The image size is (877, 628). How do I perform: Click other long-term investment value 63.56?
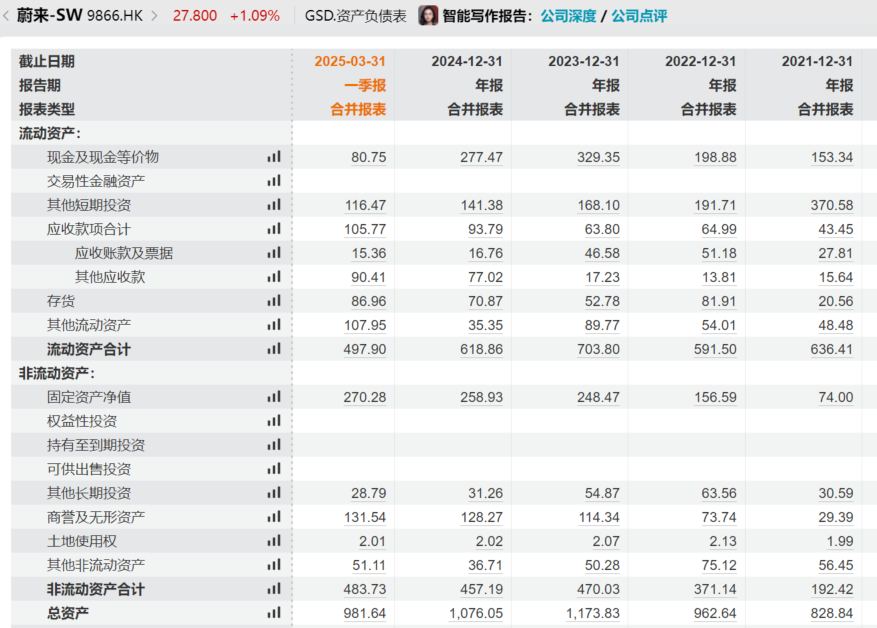pyautogui.click(x=719, y=494)
